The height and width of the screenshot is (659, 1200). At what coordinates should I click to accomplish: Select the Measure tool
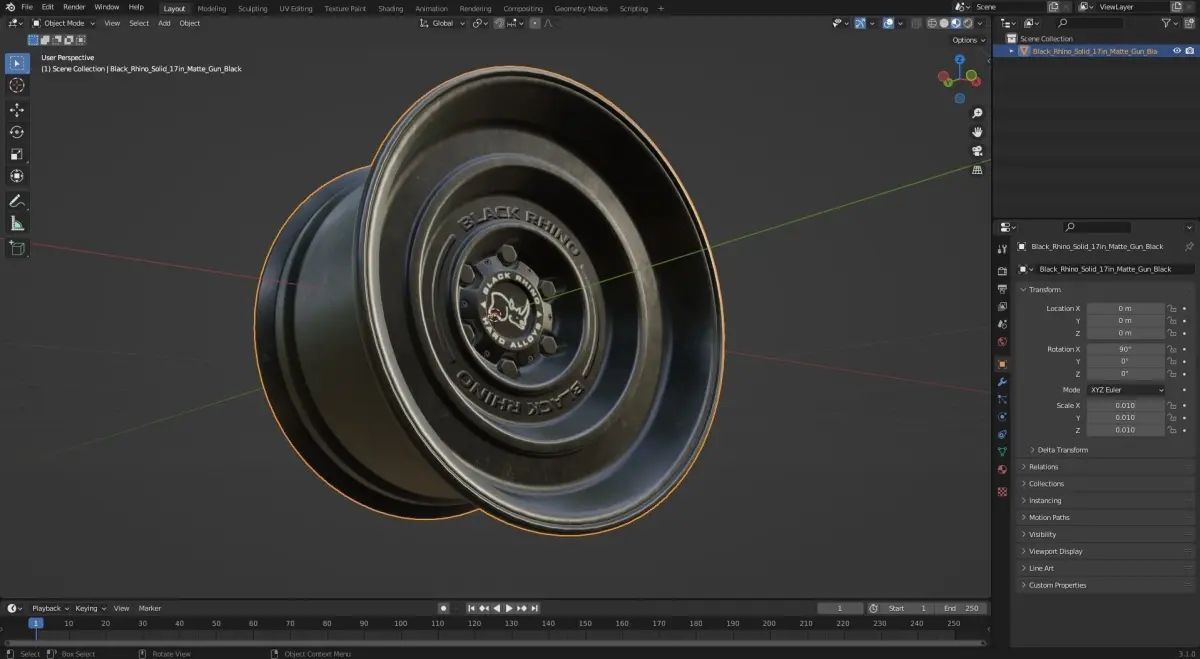17,224
